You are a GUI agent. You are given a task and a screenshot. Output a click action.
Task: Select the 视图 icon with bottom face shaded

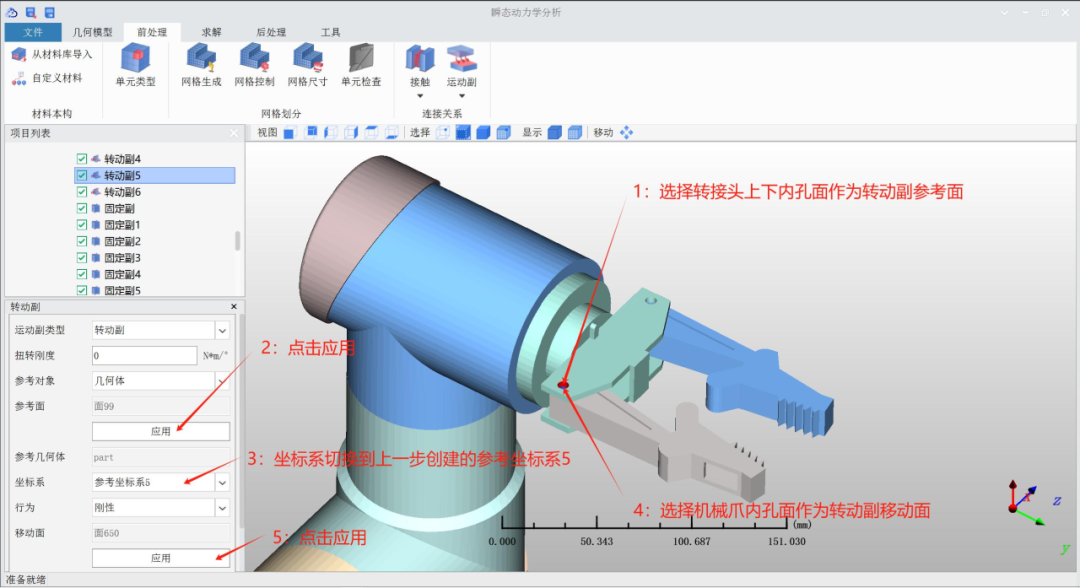tap(392, 132)
